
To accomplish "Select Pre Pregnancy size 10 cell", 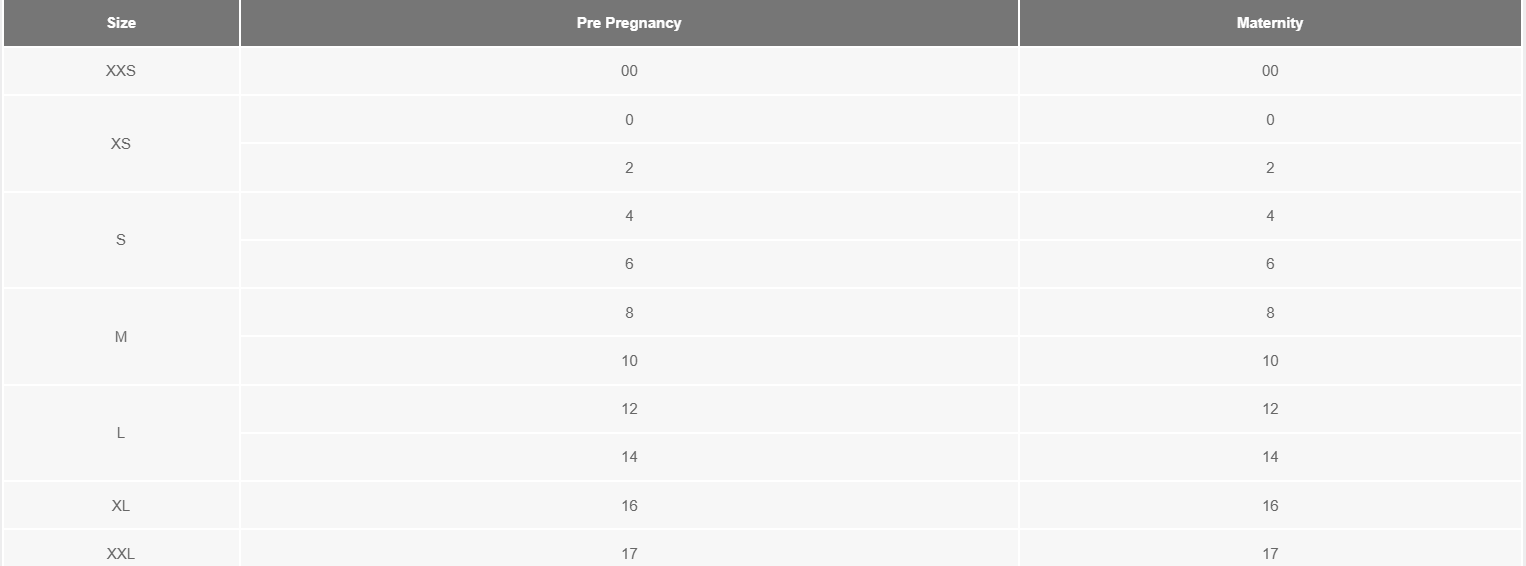I will click(629, 361).
